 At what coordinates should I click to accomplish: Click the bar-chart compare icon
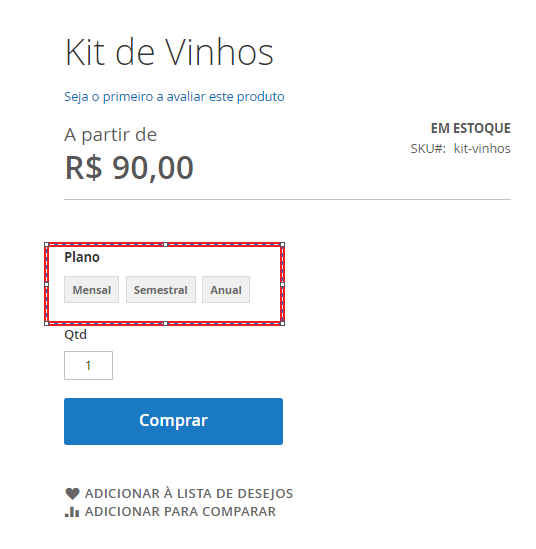pyautogui.click(x=72, y=512)
